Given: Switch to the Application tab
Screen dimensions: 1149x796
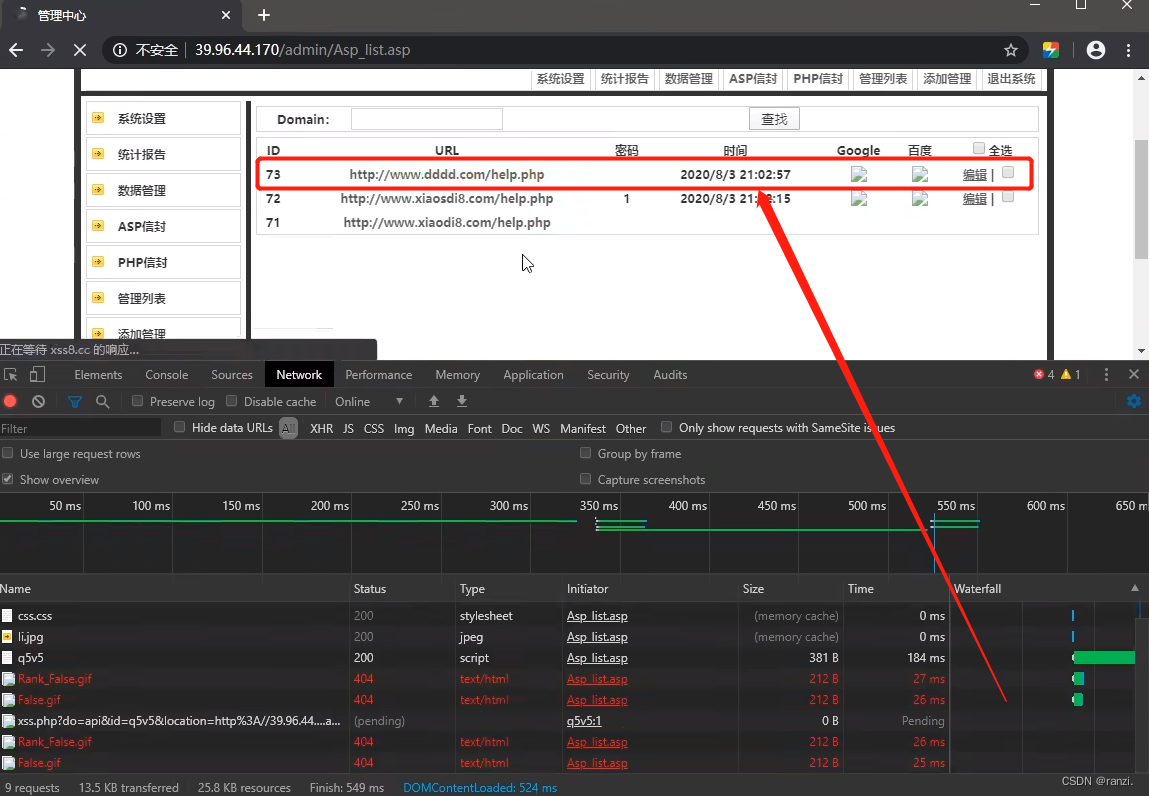Looking at the screenshot, I should tap(533, 375).
